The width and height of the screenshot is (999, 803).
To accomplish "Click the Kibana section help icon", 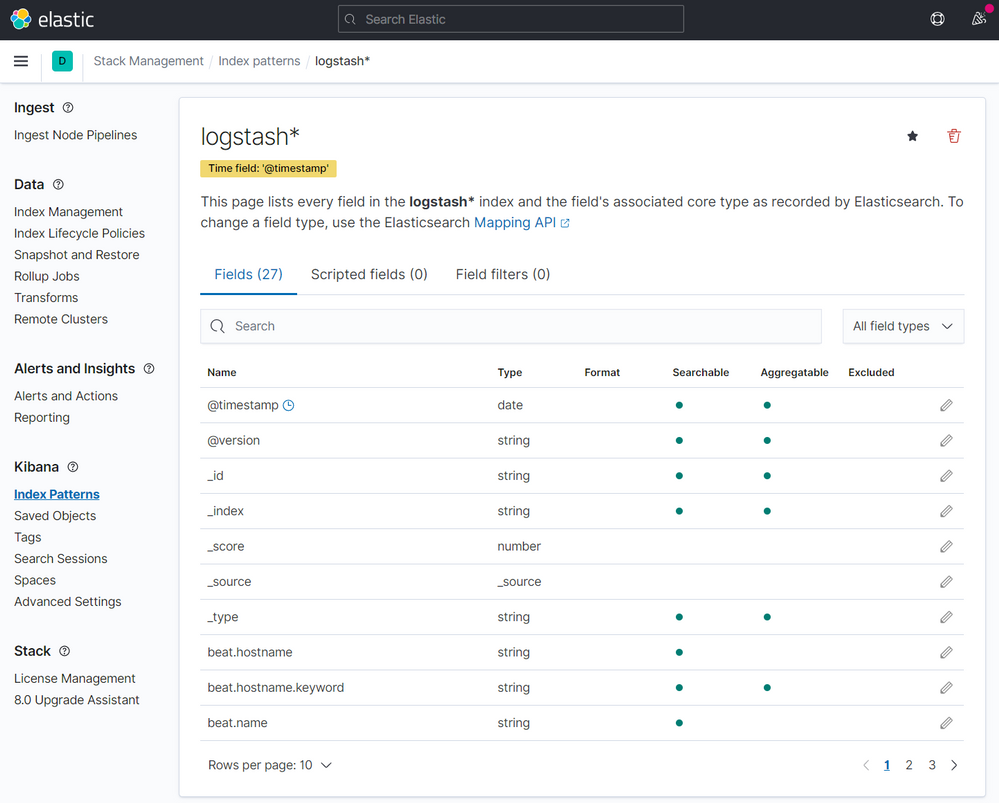I will (73, 467).
